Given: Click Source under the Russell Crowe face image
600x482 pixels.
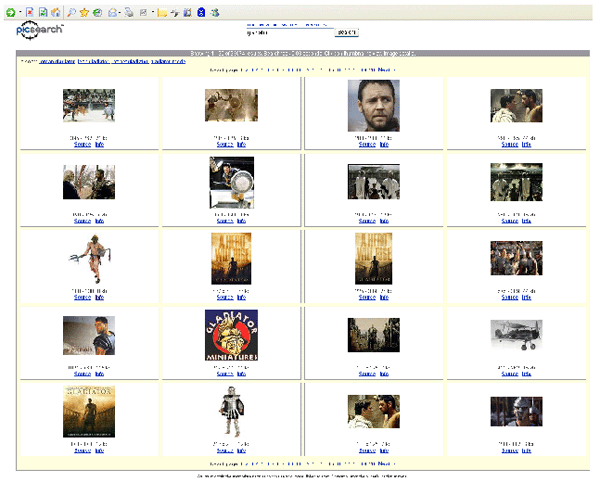Looking at the screenshot, I should tap(367, 144).
